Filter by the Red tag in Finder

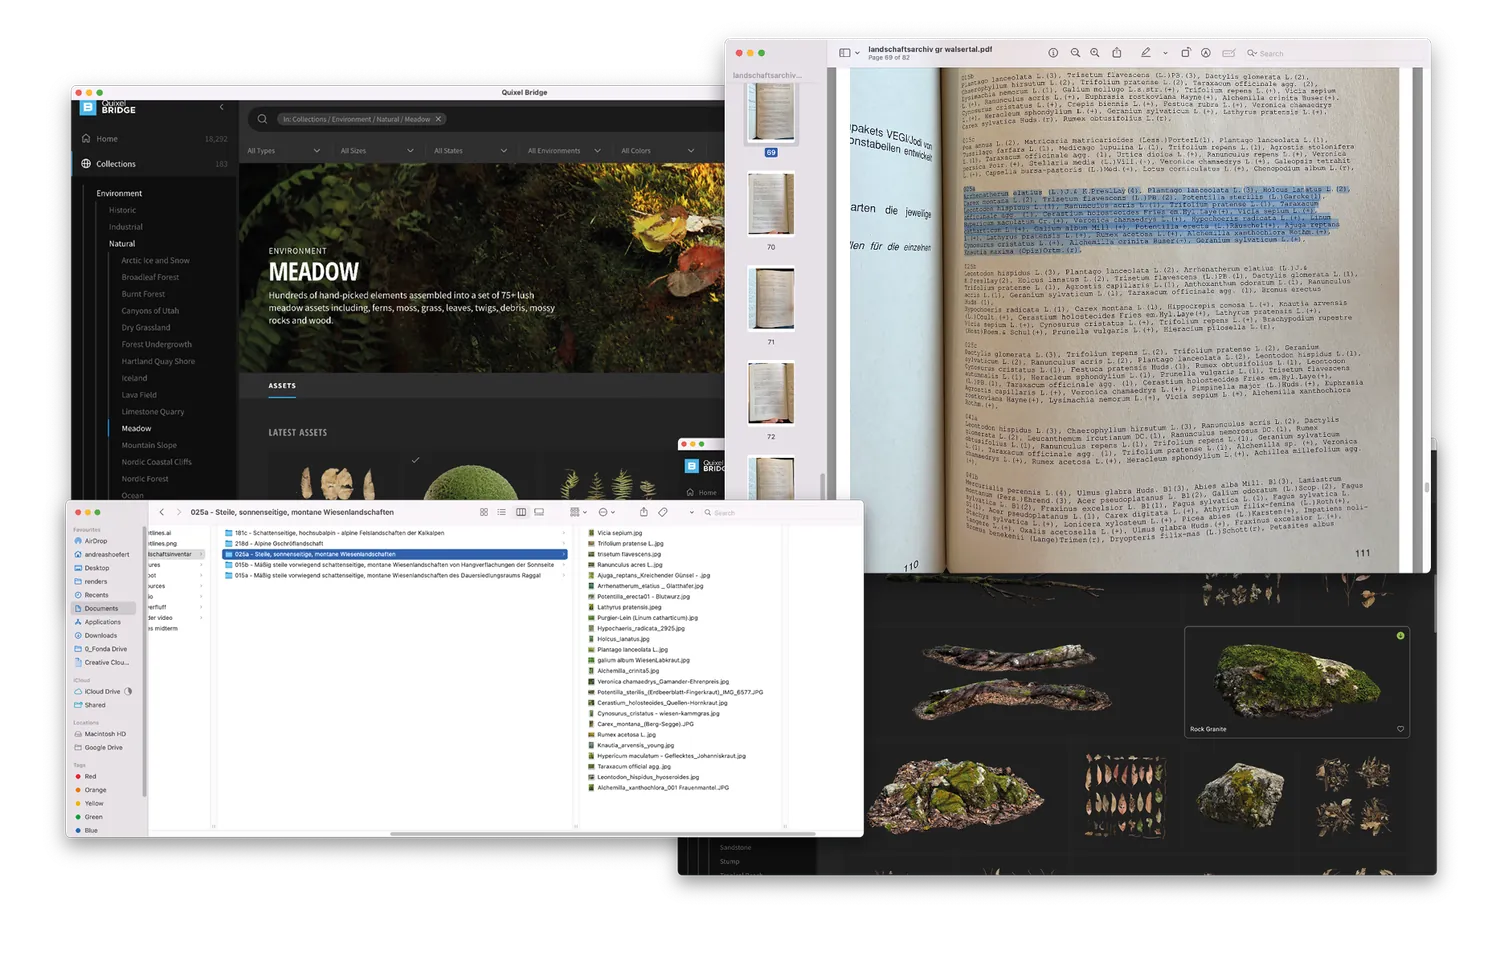[x=90, y=777]
